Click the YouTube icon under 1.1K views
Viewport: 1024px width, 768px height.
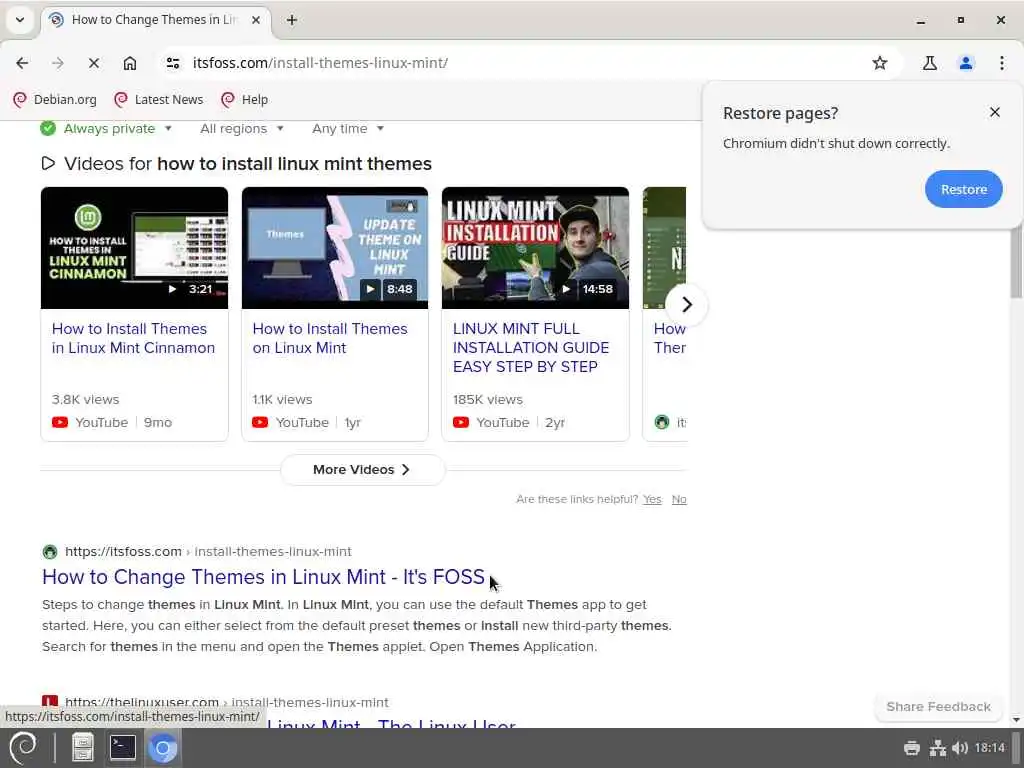click(260, 423)
